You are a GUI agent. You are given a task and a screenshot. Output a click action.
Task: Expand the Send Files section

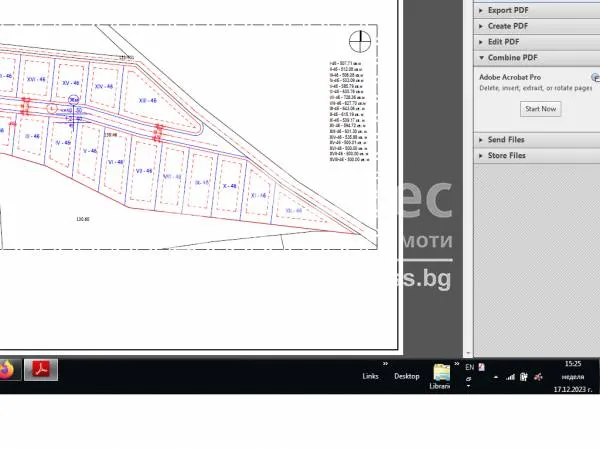tap(506, 140)
